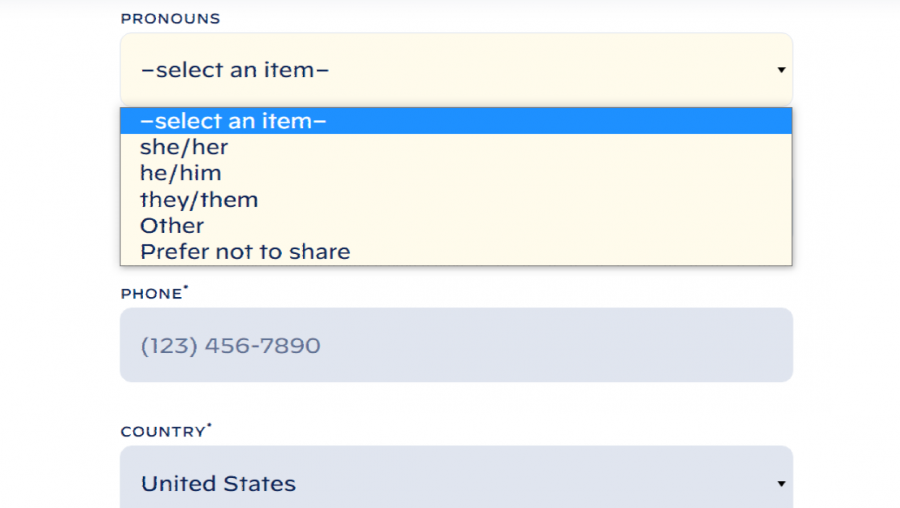Select the 'she/her' pronoun option
The image size is (900, 508).
click(x=184, y=147)
